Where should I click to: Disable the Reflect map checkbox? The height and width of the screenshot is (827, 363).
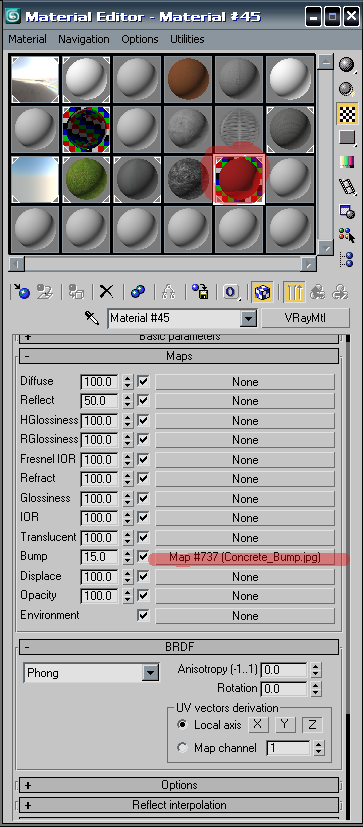(x=143, y=401)
